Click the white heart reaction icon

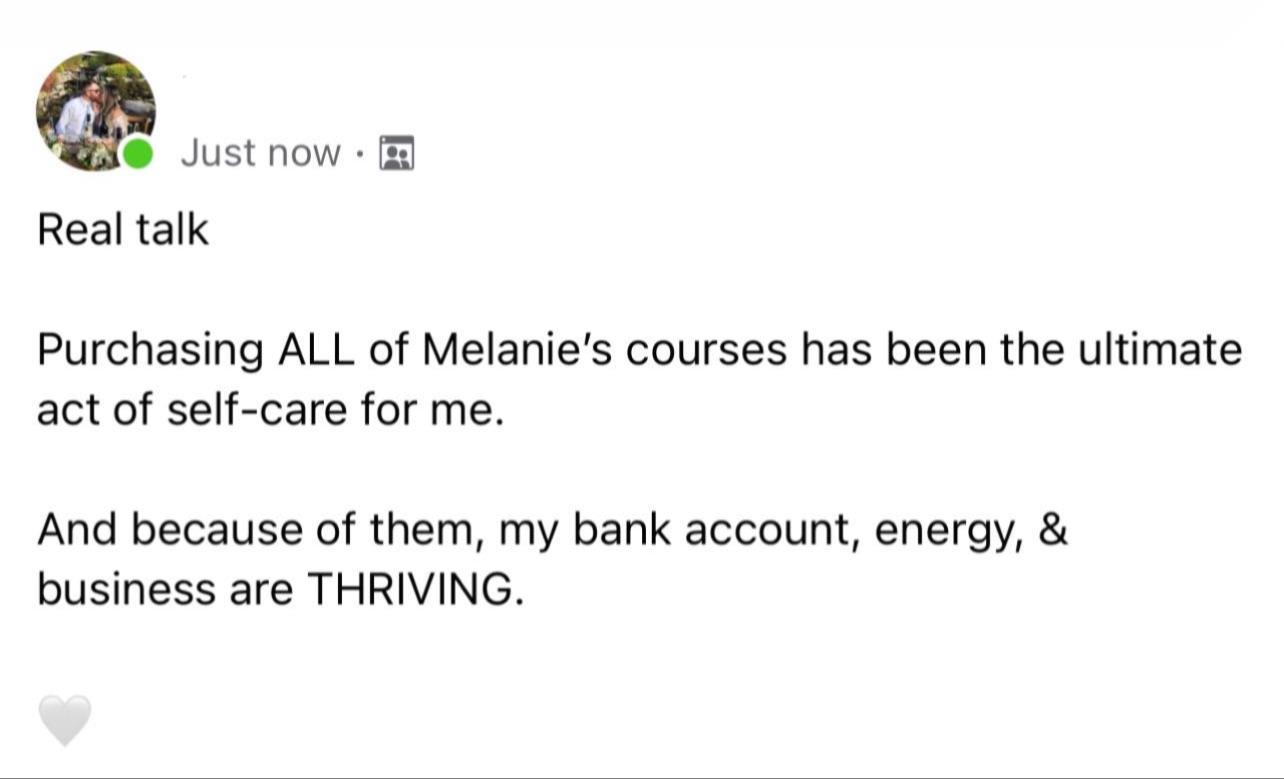(x=65, y=720)
